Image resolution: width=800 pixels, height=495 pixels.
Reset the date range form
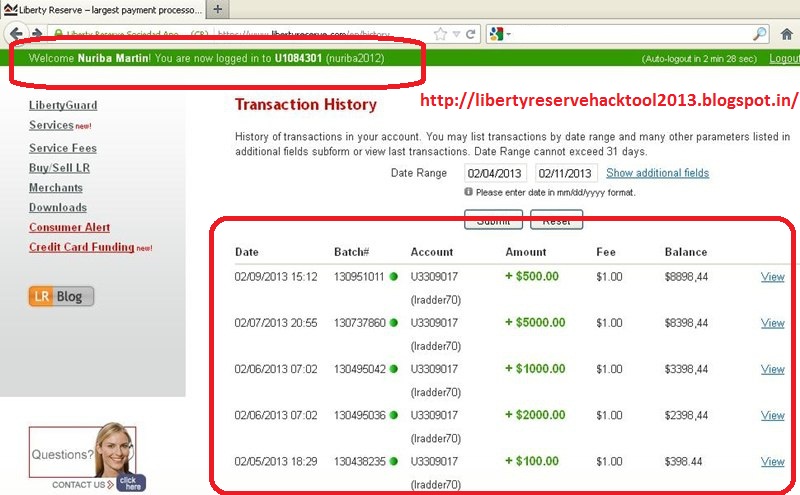click(x=556, y=219)
